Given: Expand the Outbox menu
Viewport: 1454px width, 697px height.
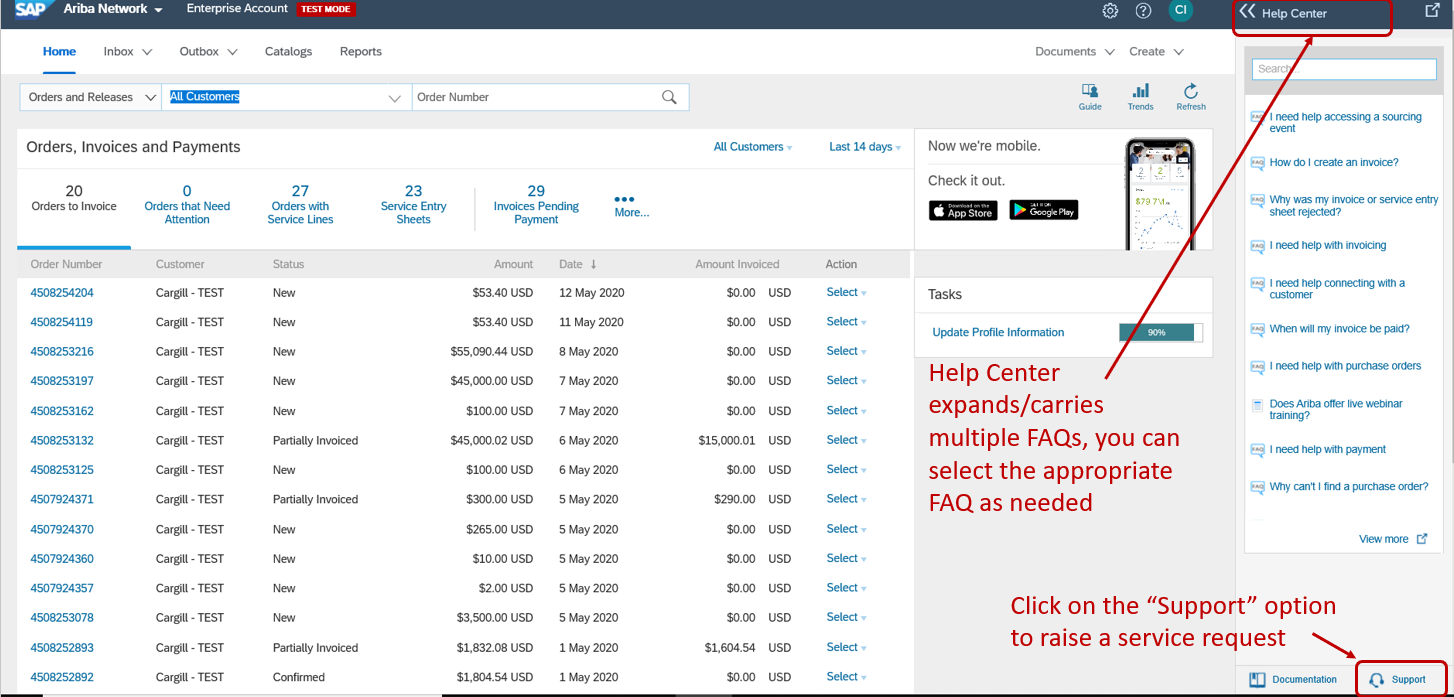Looking at the screenshot, I should [x=209, y=51].
